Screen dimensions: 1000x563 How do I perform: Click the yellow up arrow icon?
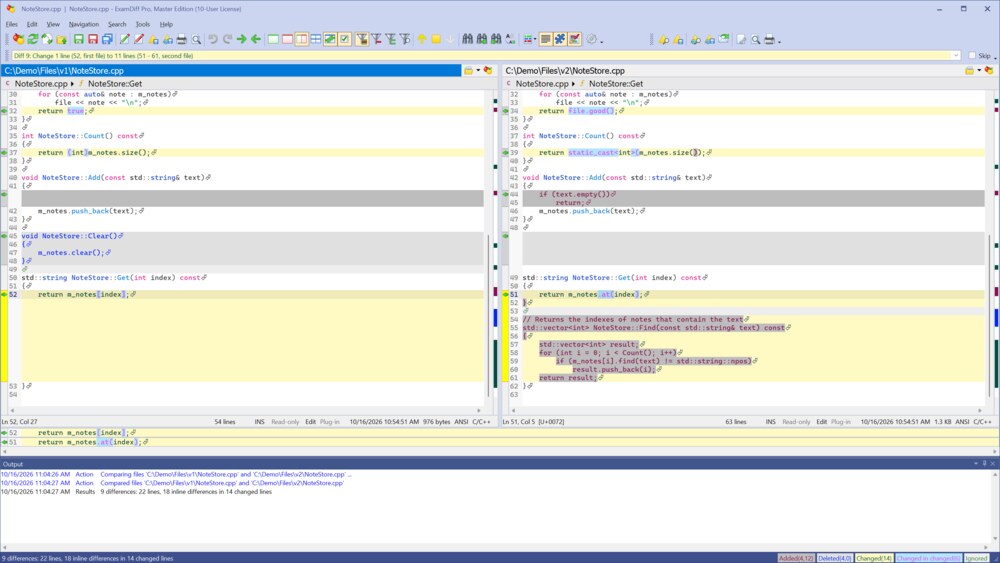coord(422,40)
